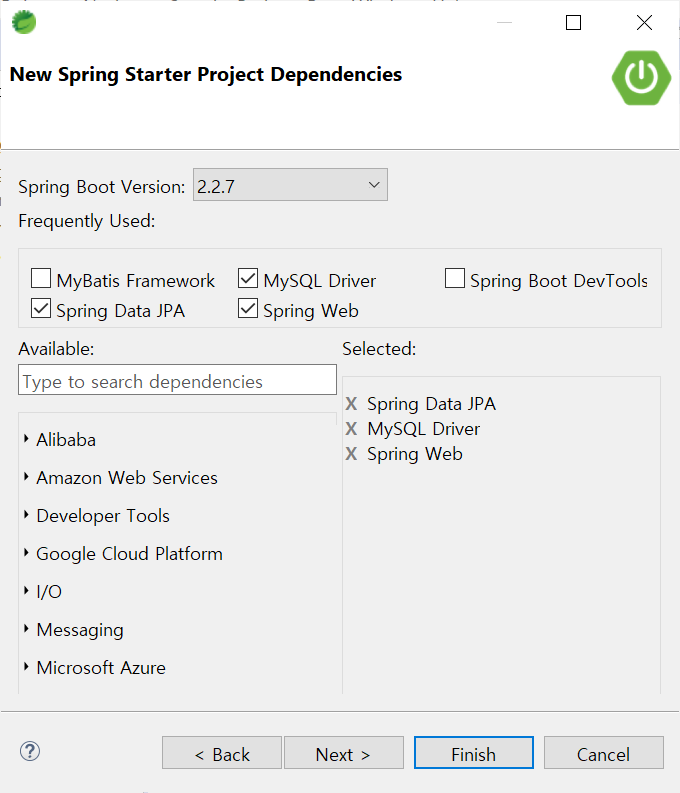Select Spring Web in Selected list
This screenshot has width=680, height=793.
(x=415, y=454)
